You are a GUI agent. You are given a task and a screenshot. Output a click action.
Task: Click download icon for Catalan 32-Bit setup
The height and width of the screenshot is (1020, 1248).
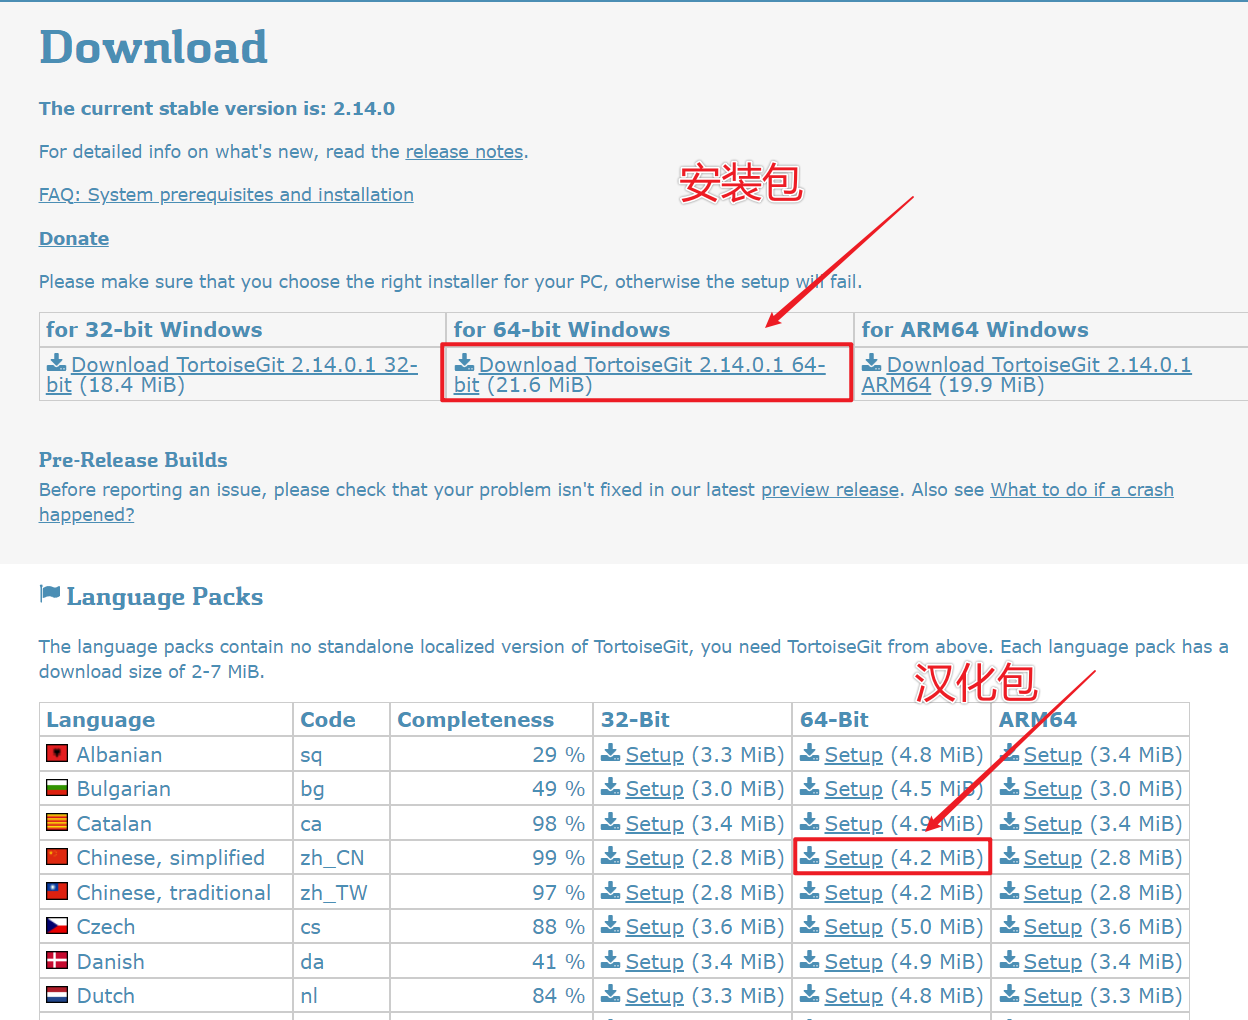[x=610, y=822]
